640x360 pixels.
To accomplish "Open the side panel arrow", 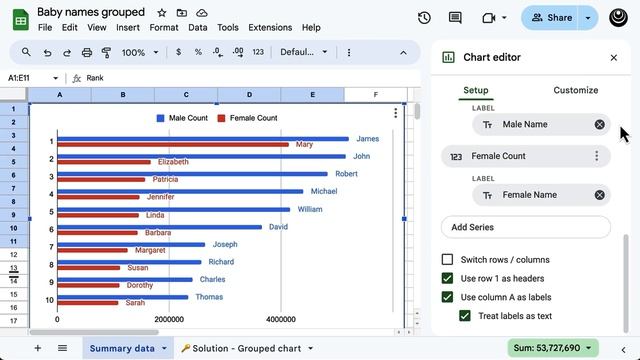I will coord(623,350).
